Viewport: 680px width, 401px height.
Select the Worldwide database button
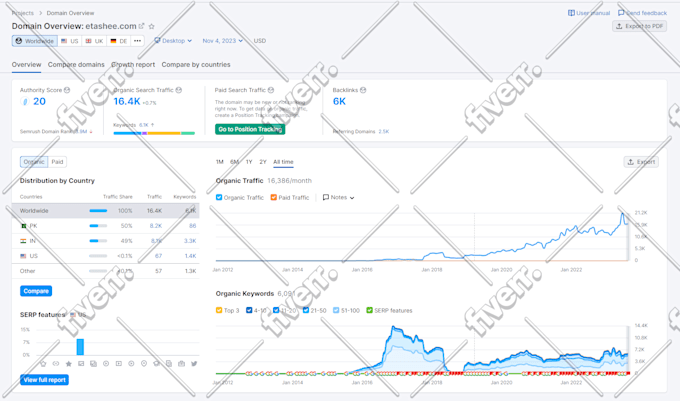click(35, 41)
